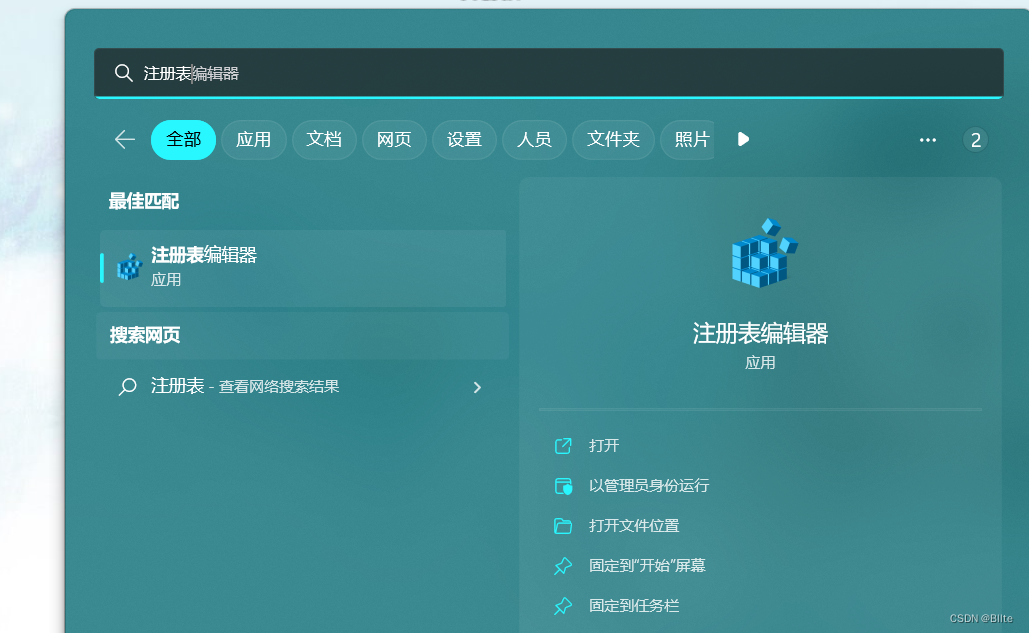Click the large Registry Editor app icon
The image size is (1029, 633).
(761, 253)
